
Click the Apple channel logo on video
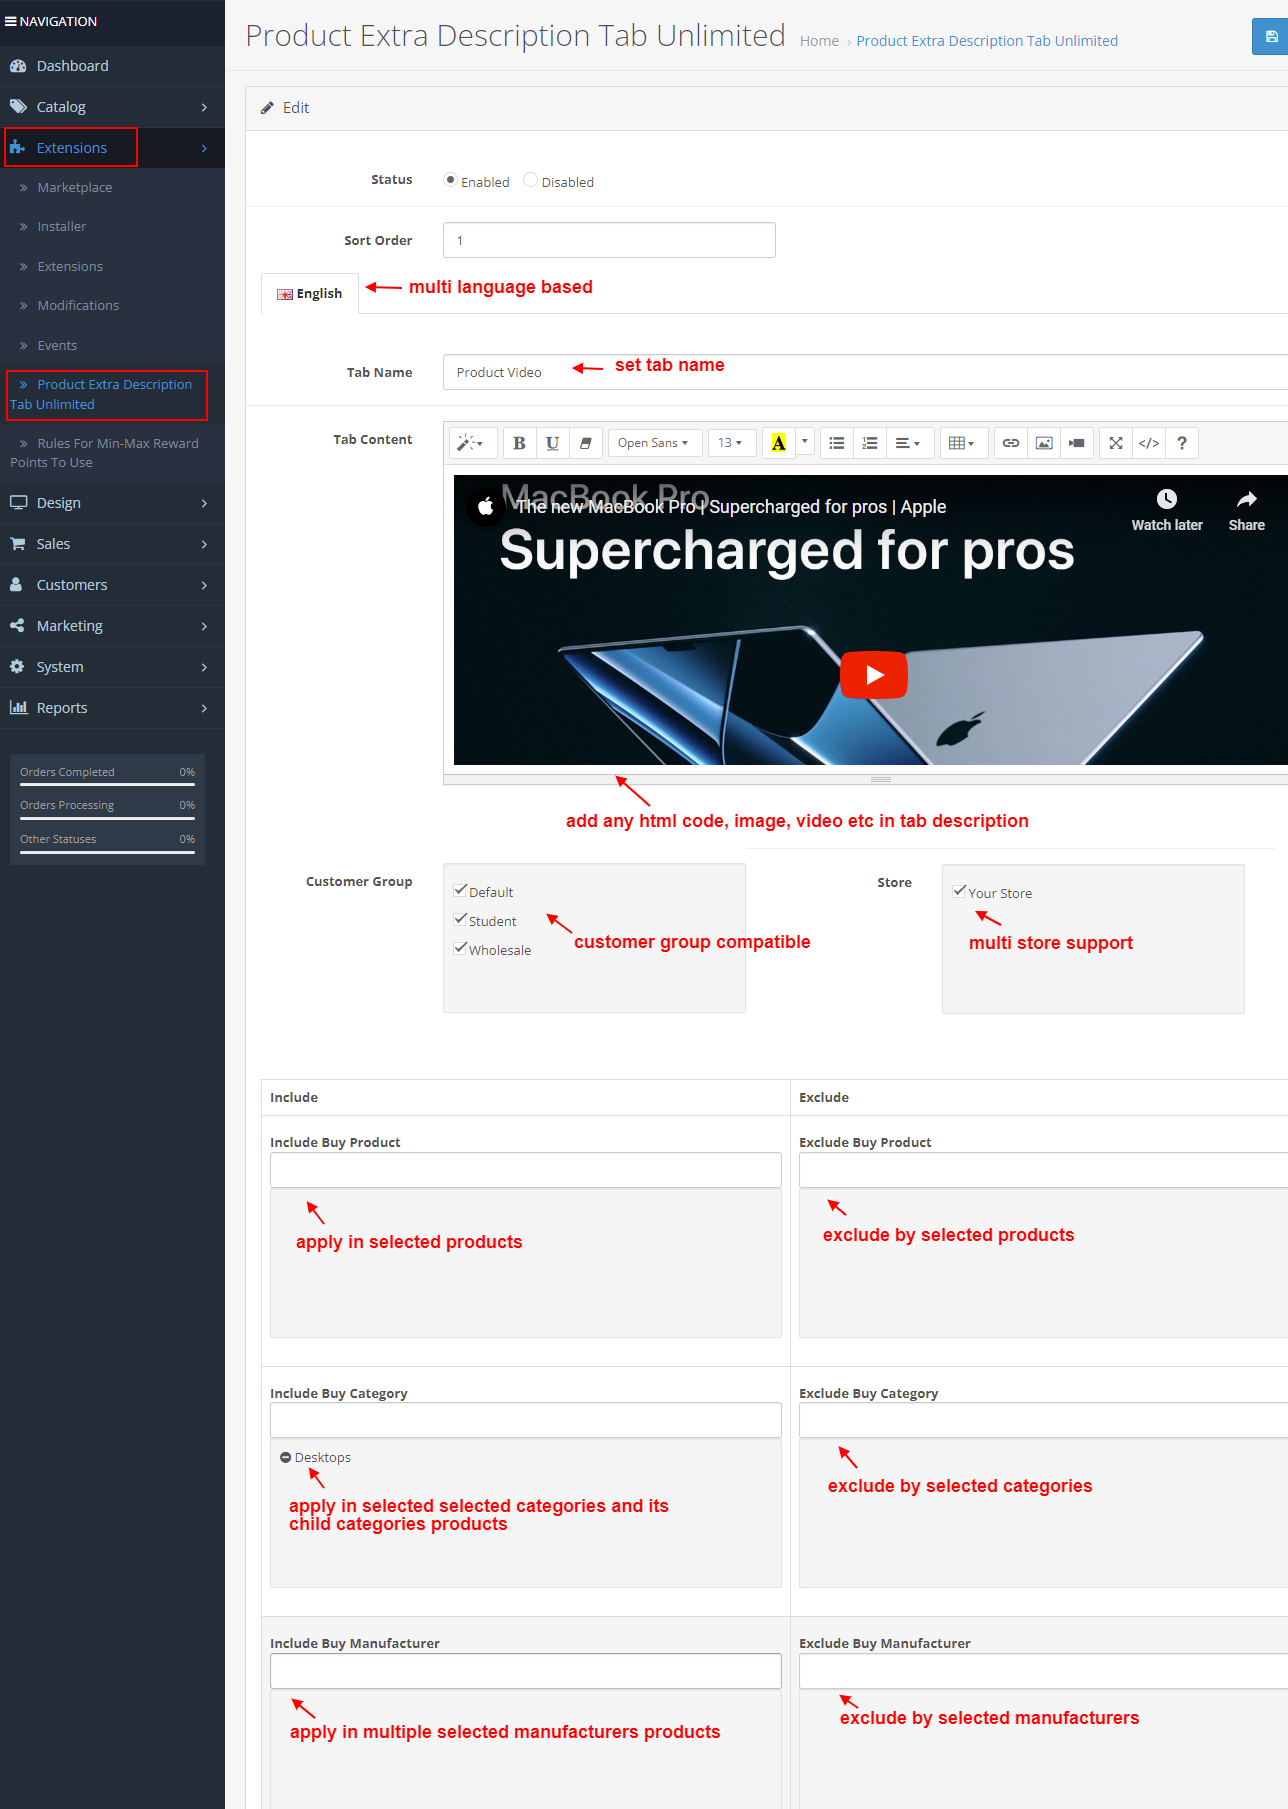point(486,507)
